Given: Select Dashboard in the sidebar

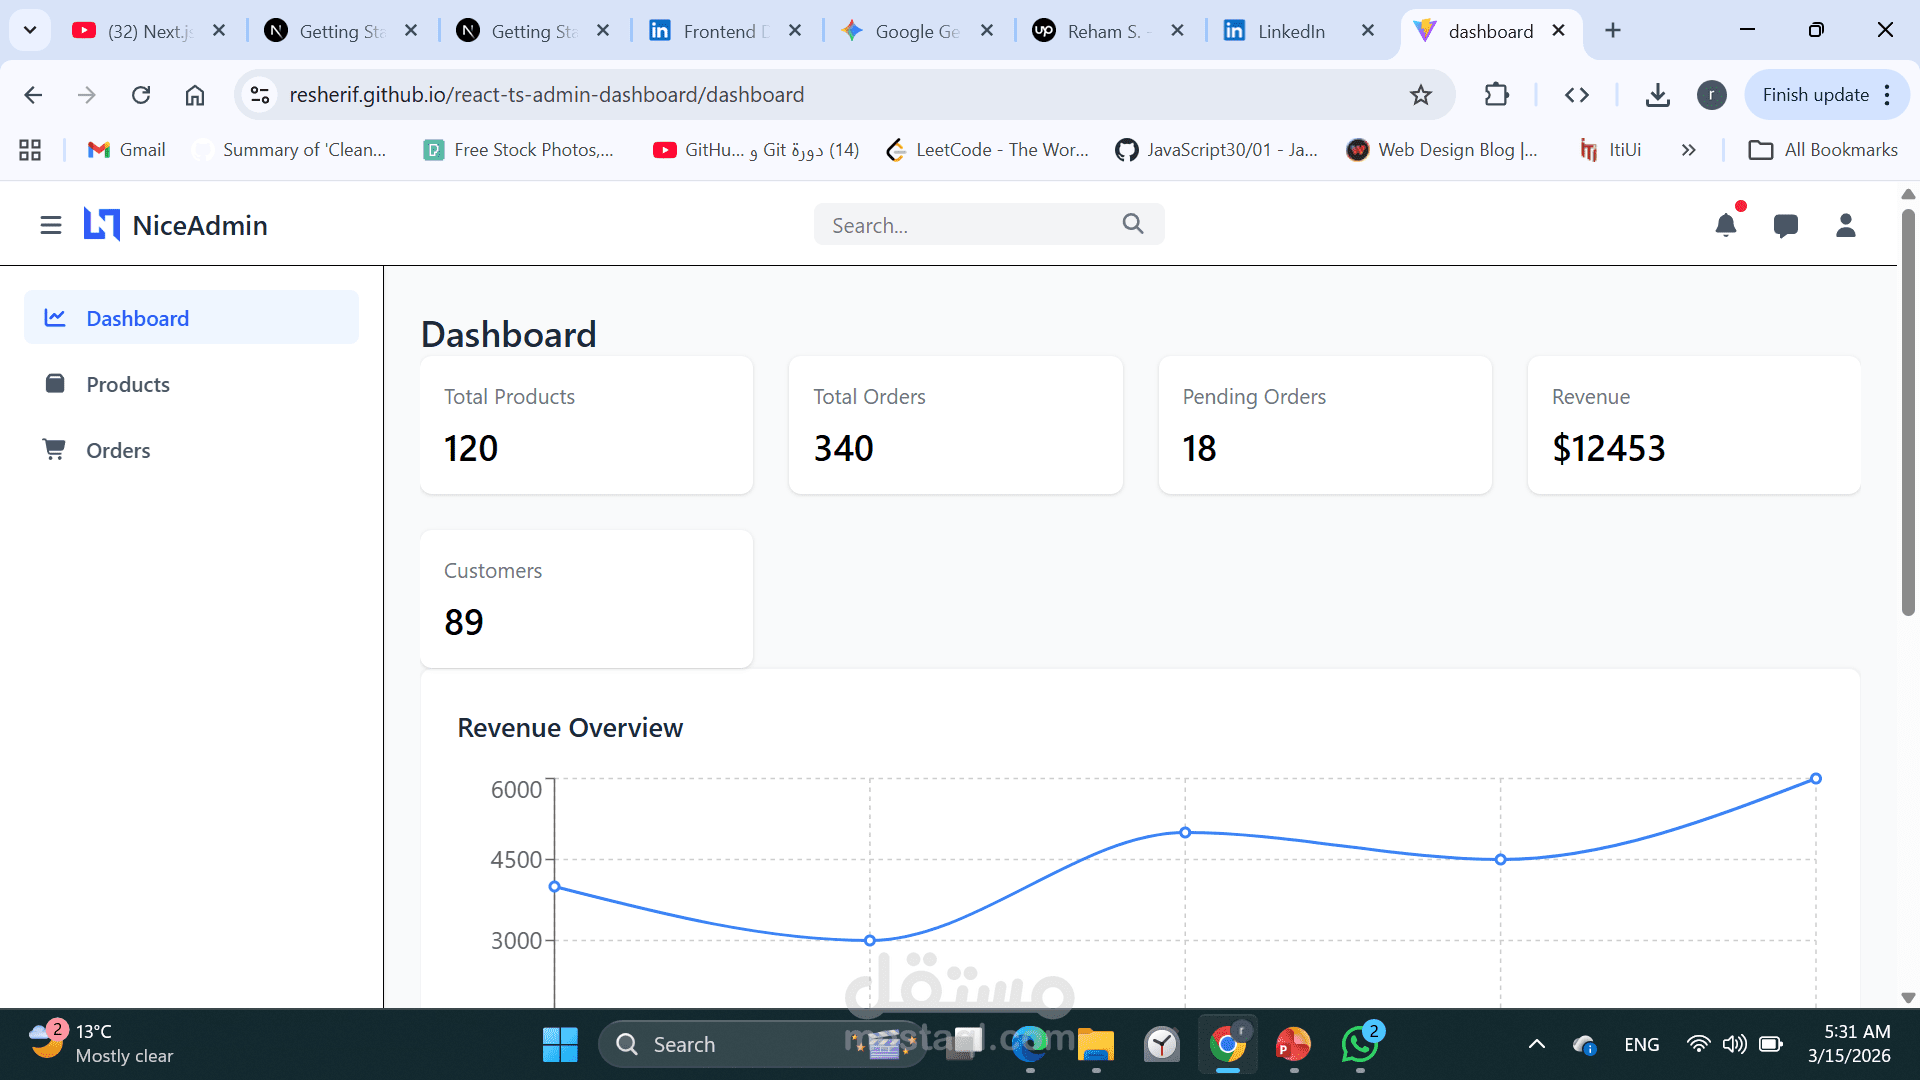Looking at the screenshot, I should click(137, 318).
